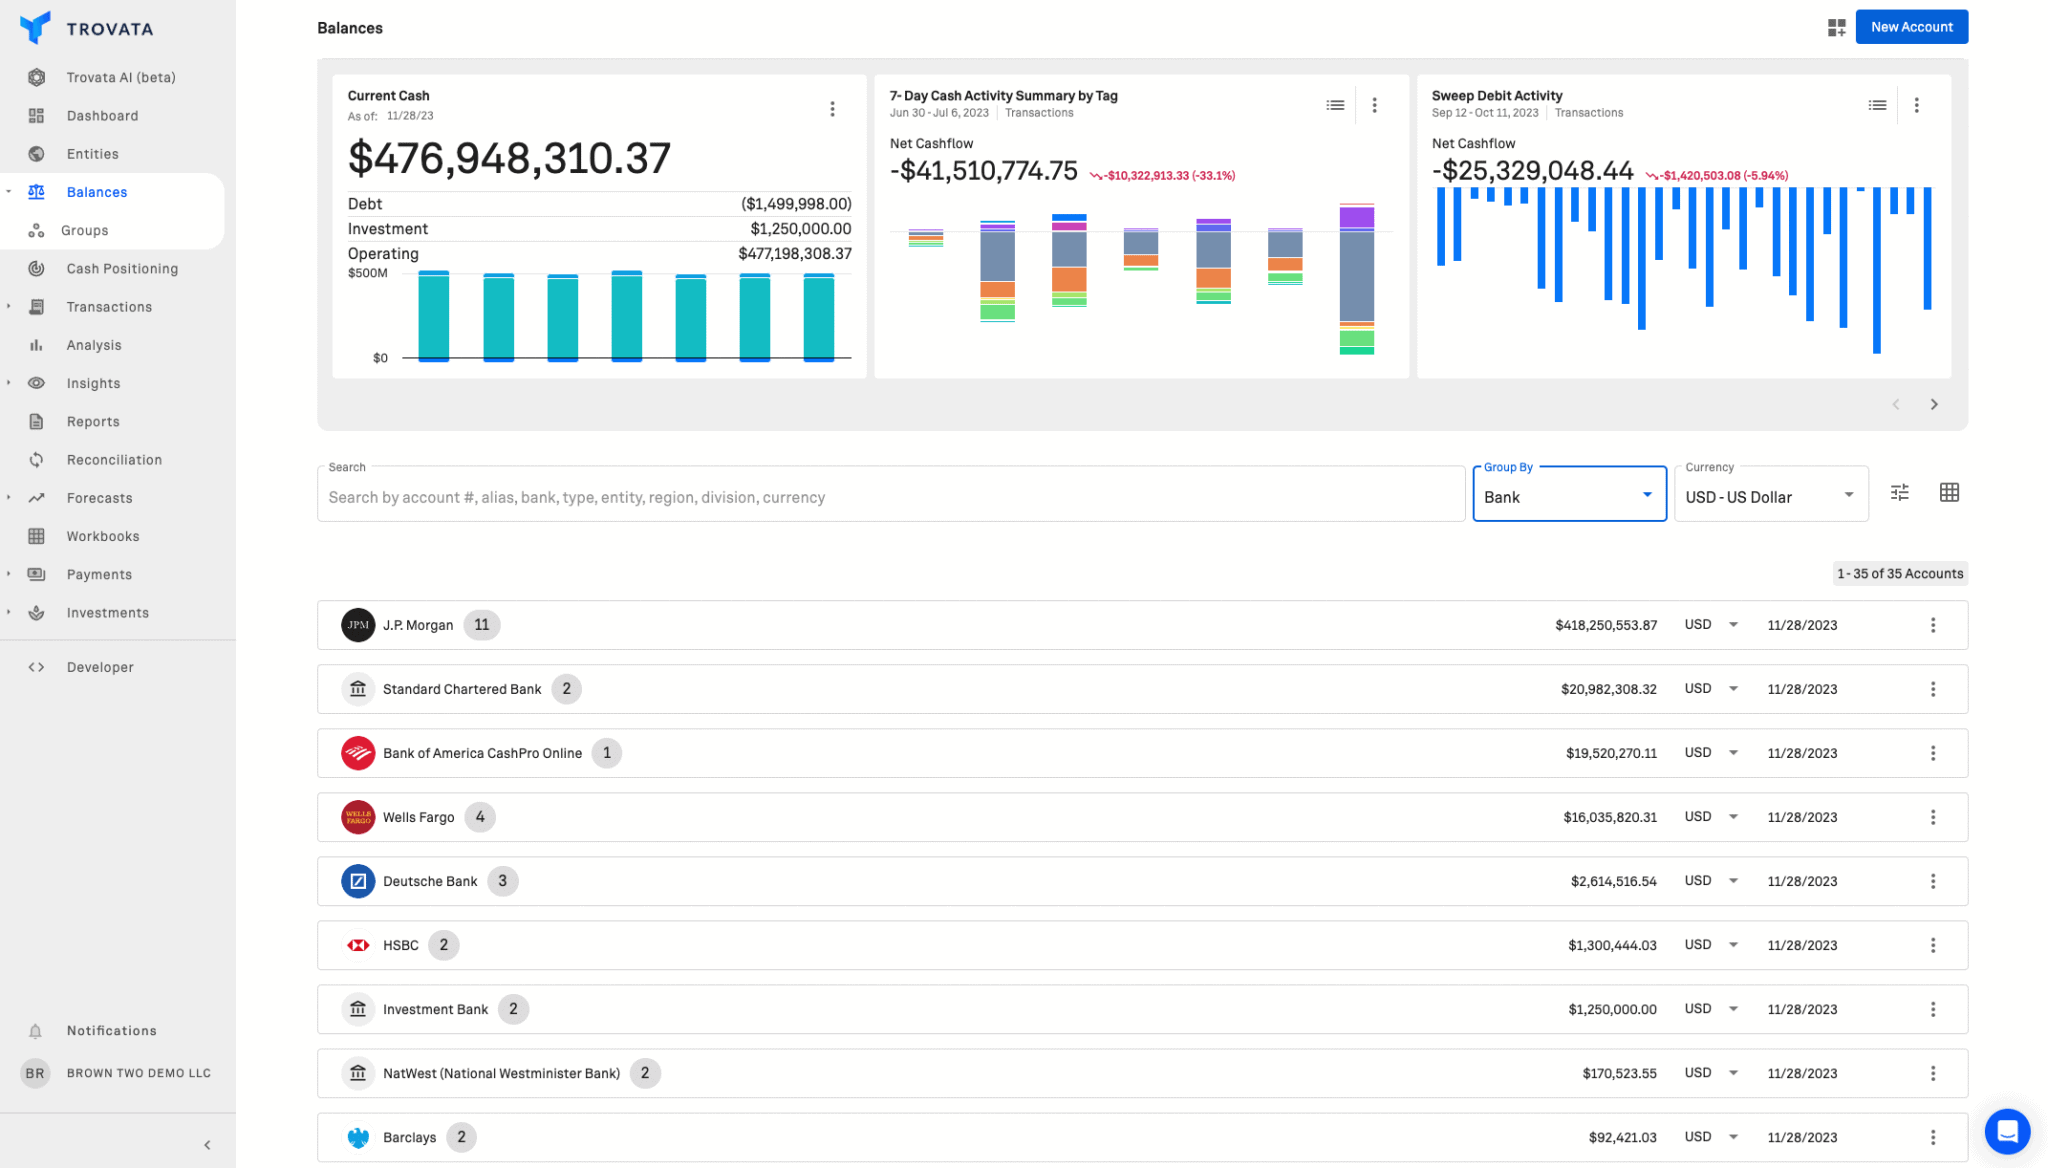Open the Group By dropdown
The height and width of the screenshot is (1168, 2048).
click(x=1567, y=495)
